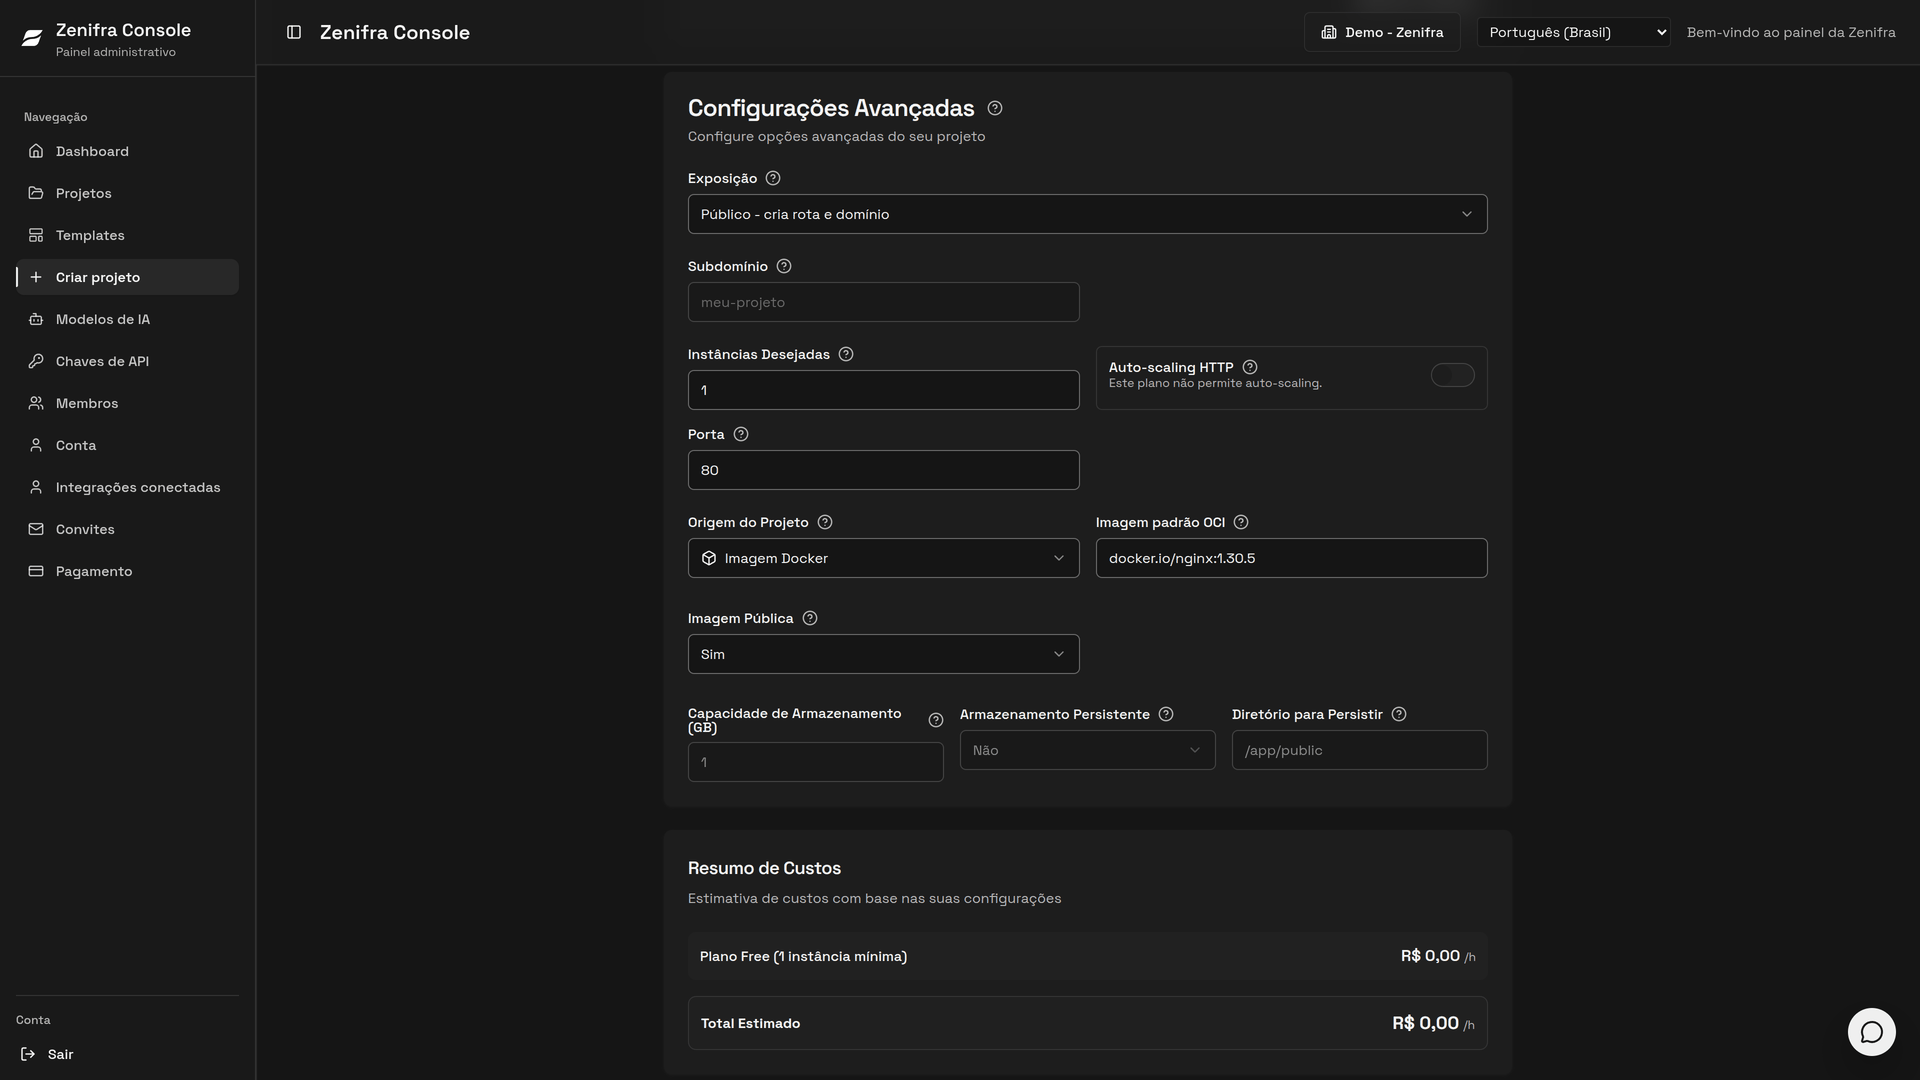Open the chat support bubble

(1872, 1032)
